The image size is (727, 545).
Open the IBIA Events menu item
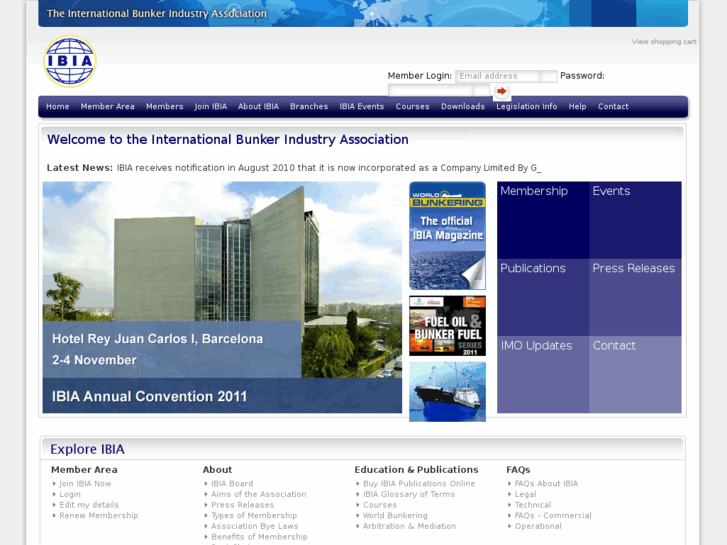(x=362, y=107)
